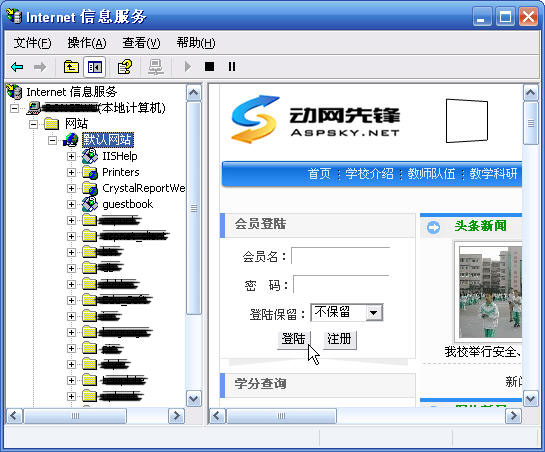Click the Up one level folder icon
Image resolution: width=545 pixels, height=452 pixels.
click(71, 66)
